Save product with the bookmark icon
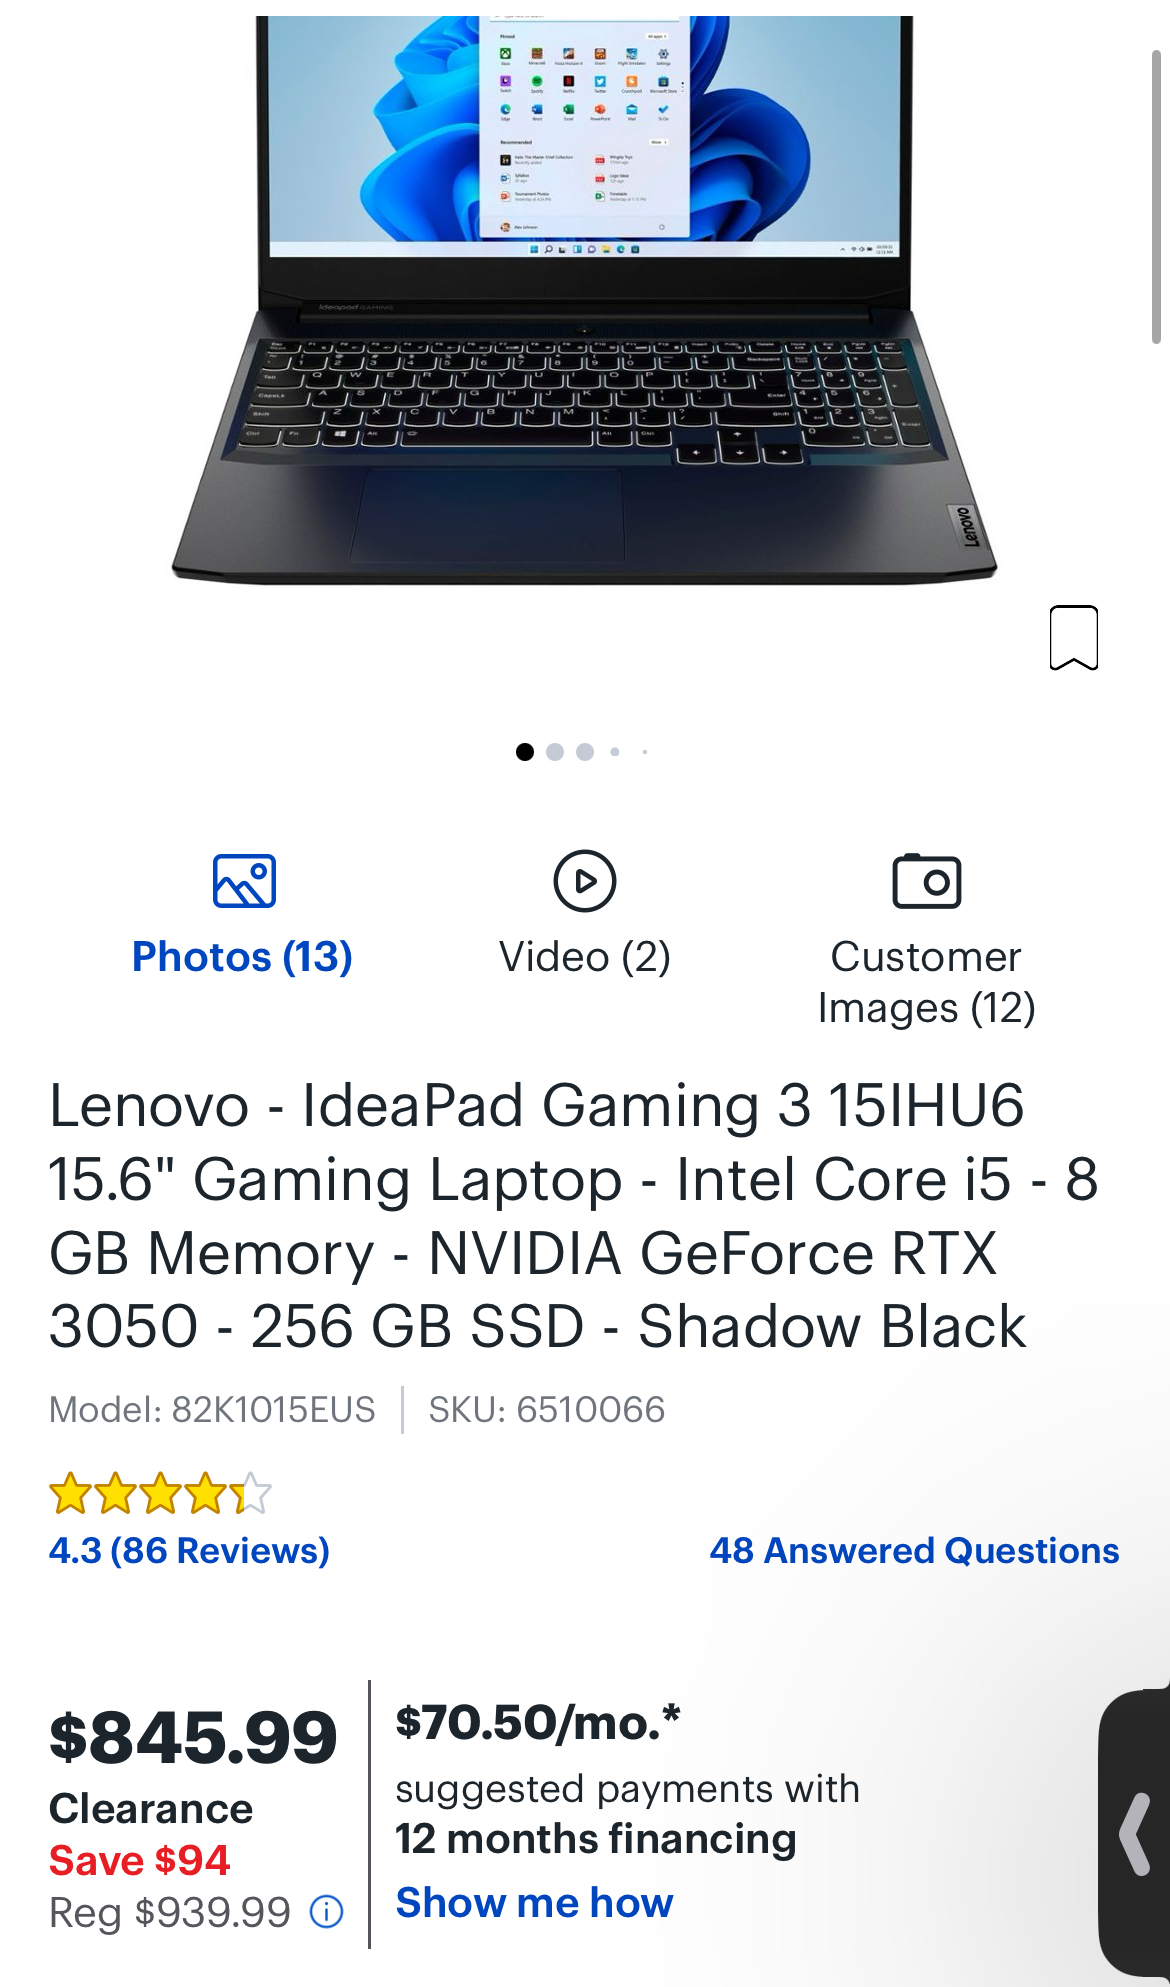The height and width of the screenshot is (1987, 1170). coord(1074,637)
